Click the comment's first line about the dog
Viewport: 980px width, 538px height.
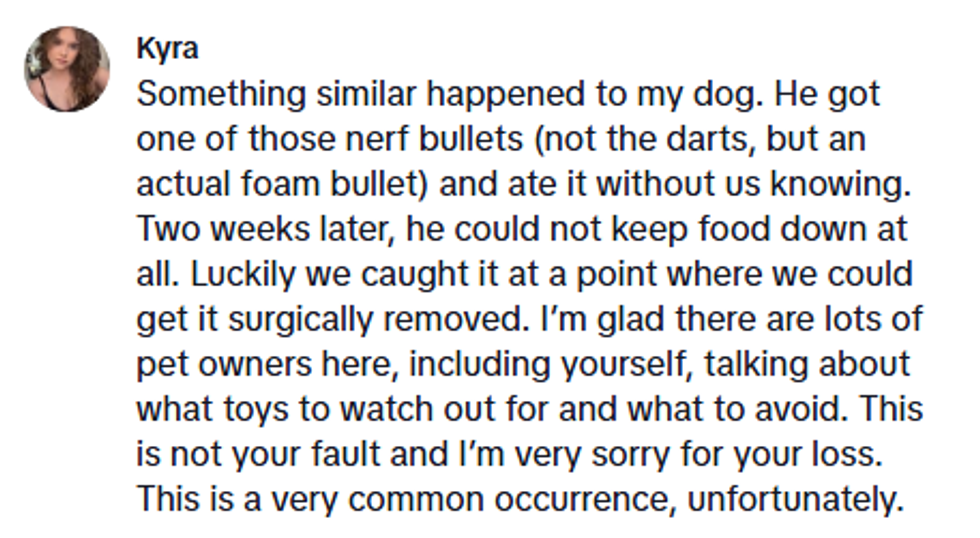508,95
